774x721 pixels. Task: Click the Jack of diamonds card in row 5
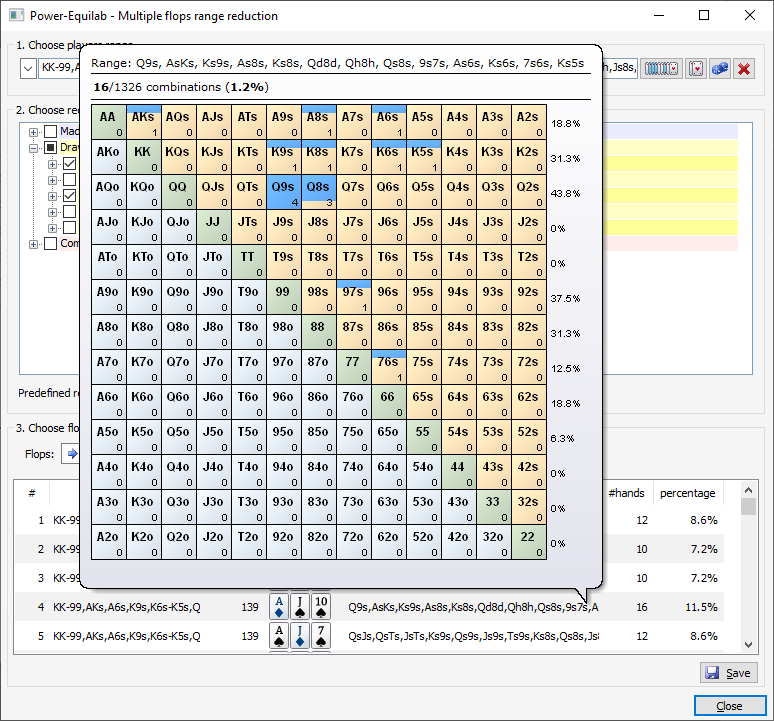pos(300,636)
